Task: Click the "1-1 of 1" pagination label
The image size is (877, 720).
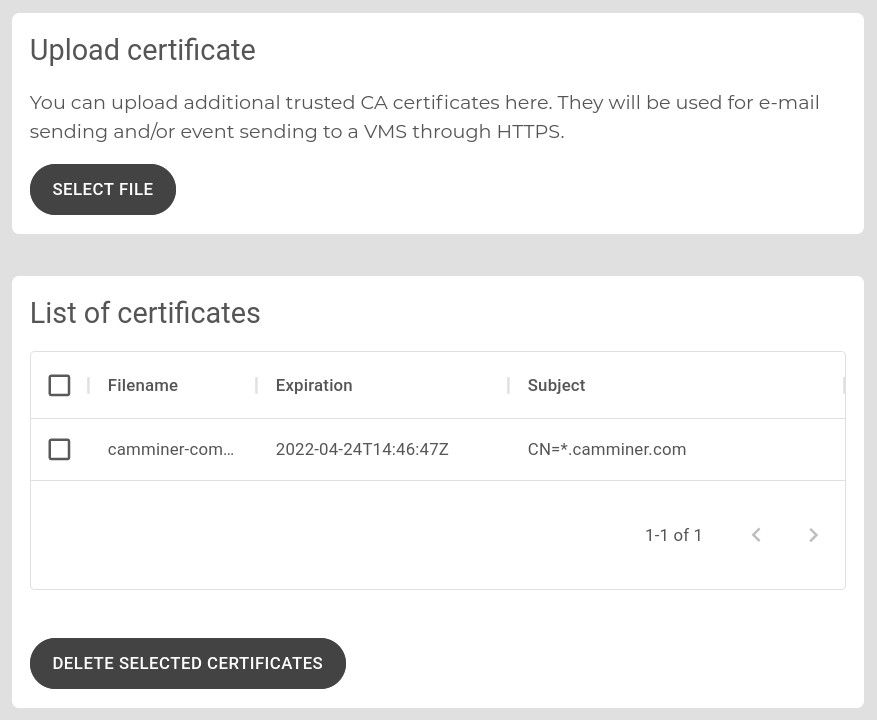Action: [x=673, y=535]
